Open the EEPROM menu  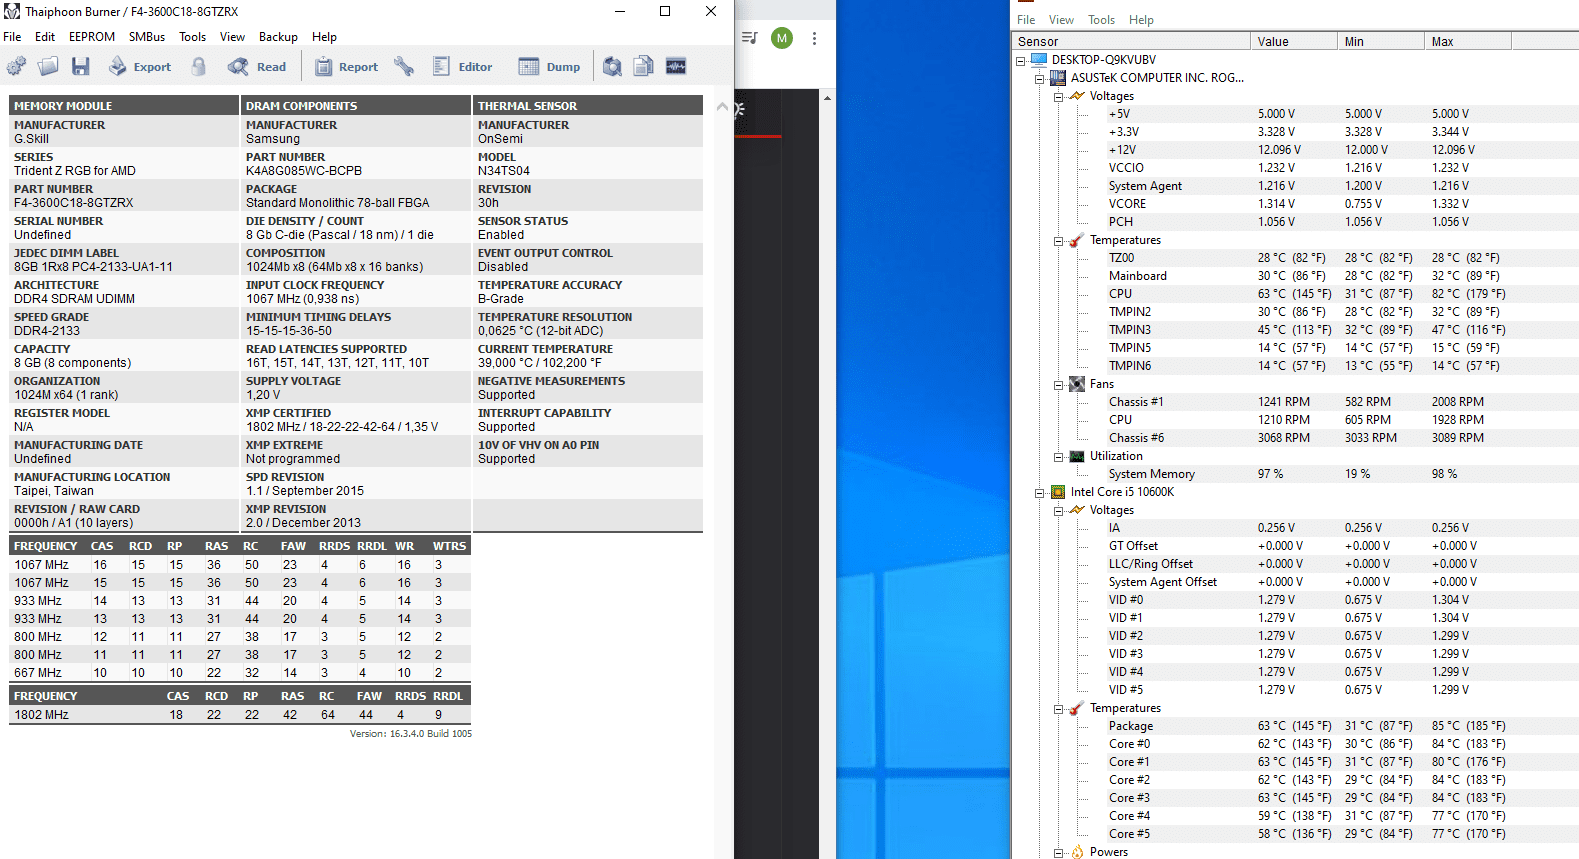(x=92, y=36)
